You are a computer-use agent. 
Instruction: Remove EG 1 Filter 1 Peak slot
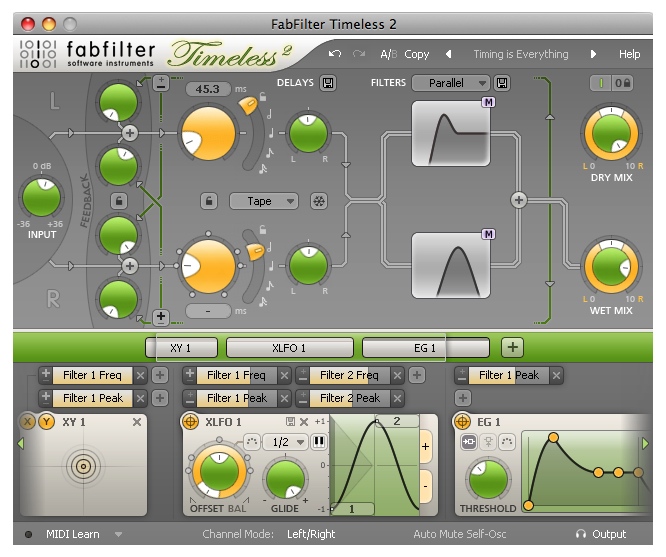556,375
